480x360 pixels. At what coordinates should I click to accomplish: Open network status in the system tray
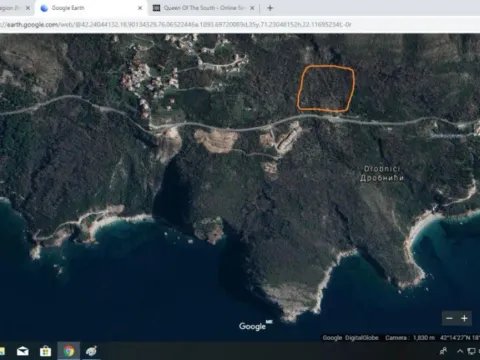point(472,351)
